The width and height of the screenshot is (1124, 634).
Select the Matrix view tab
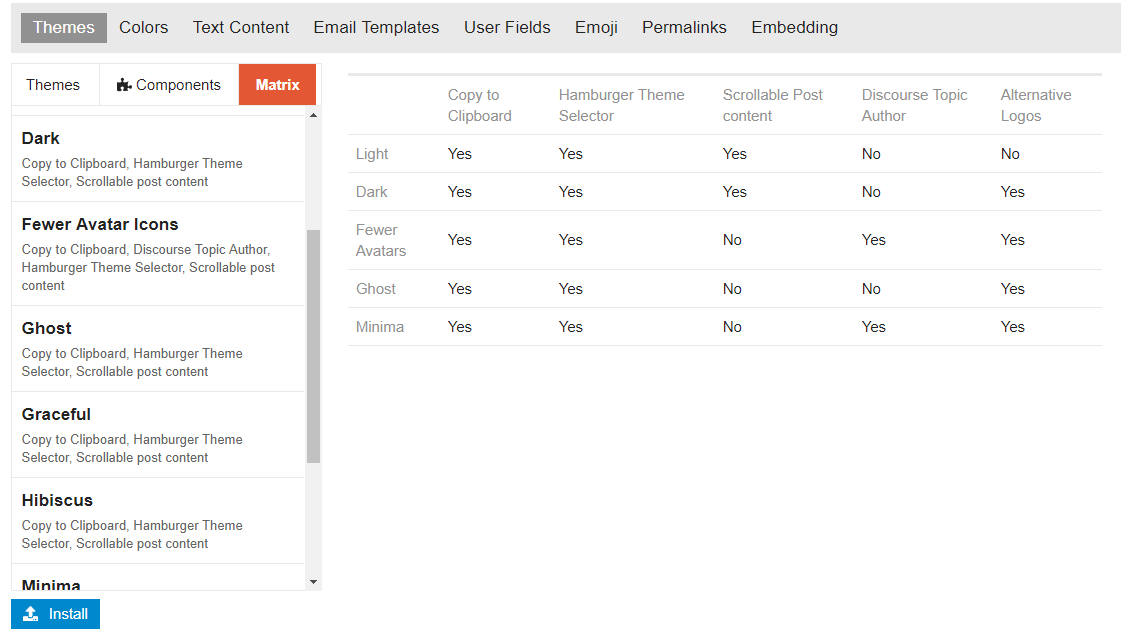pyautogui.click(x=277, y=85)
